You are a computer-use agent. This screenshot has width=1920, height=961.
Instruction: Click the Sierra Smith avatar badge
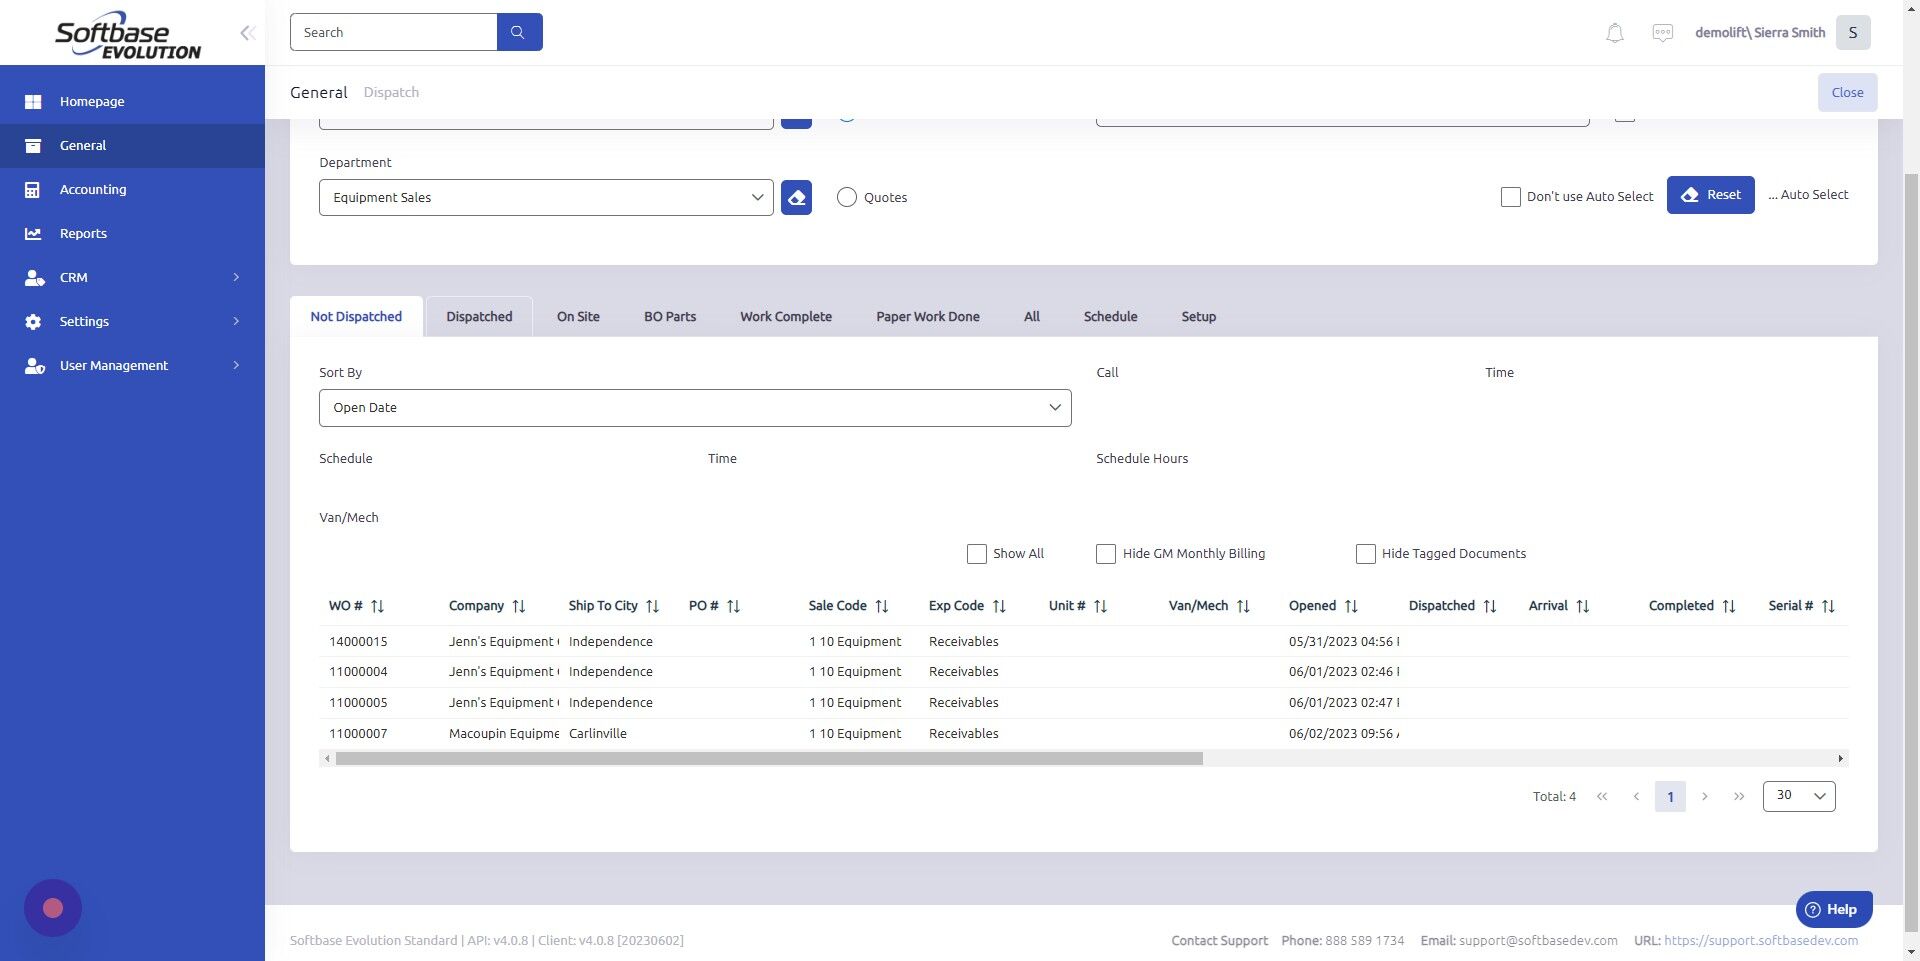click(1853, 32)
